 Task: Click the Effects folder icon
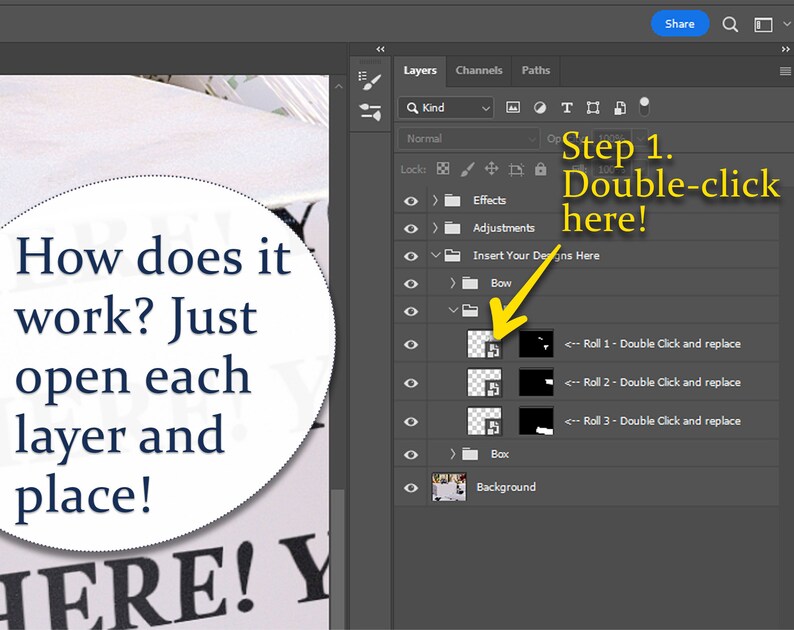[x=452, y=201]
